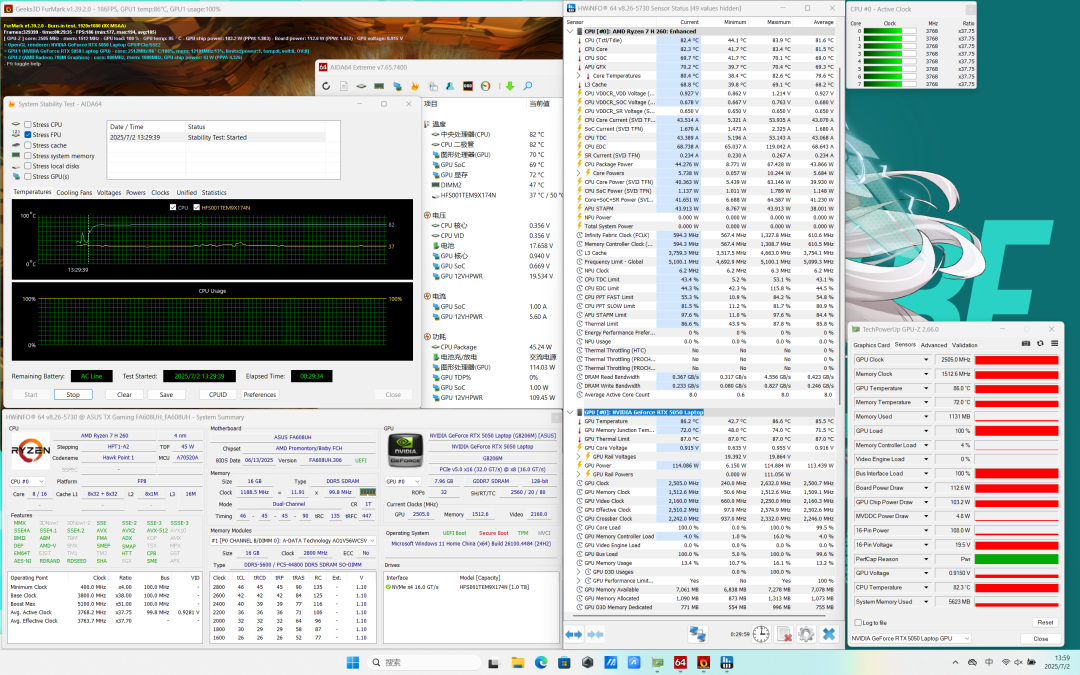Toggle the HFS001TEM9X174N graph legend checkbox
Screen dimensions: 1080x675
click(196, 207)
